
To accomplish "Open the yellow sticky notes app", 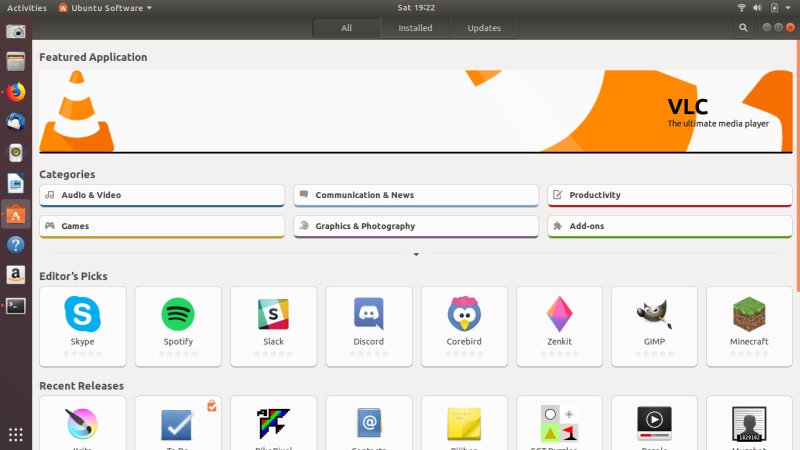I will (x=464, y=423).
